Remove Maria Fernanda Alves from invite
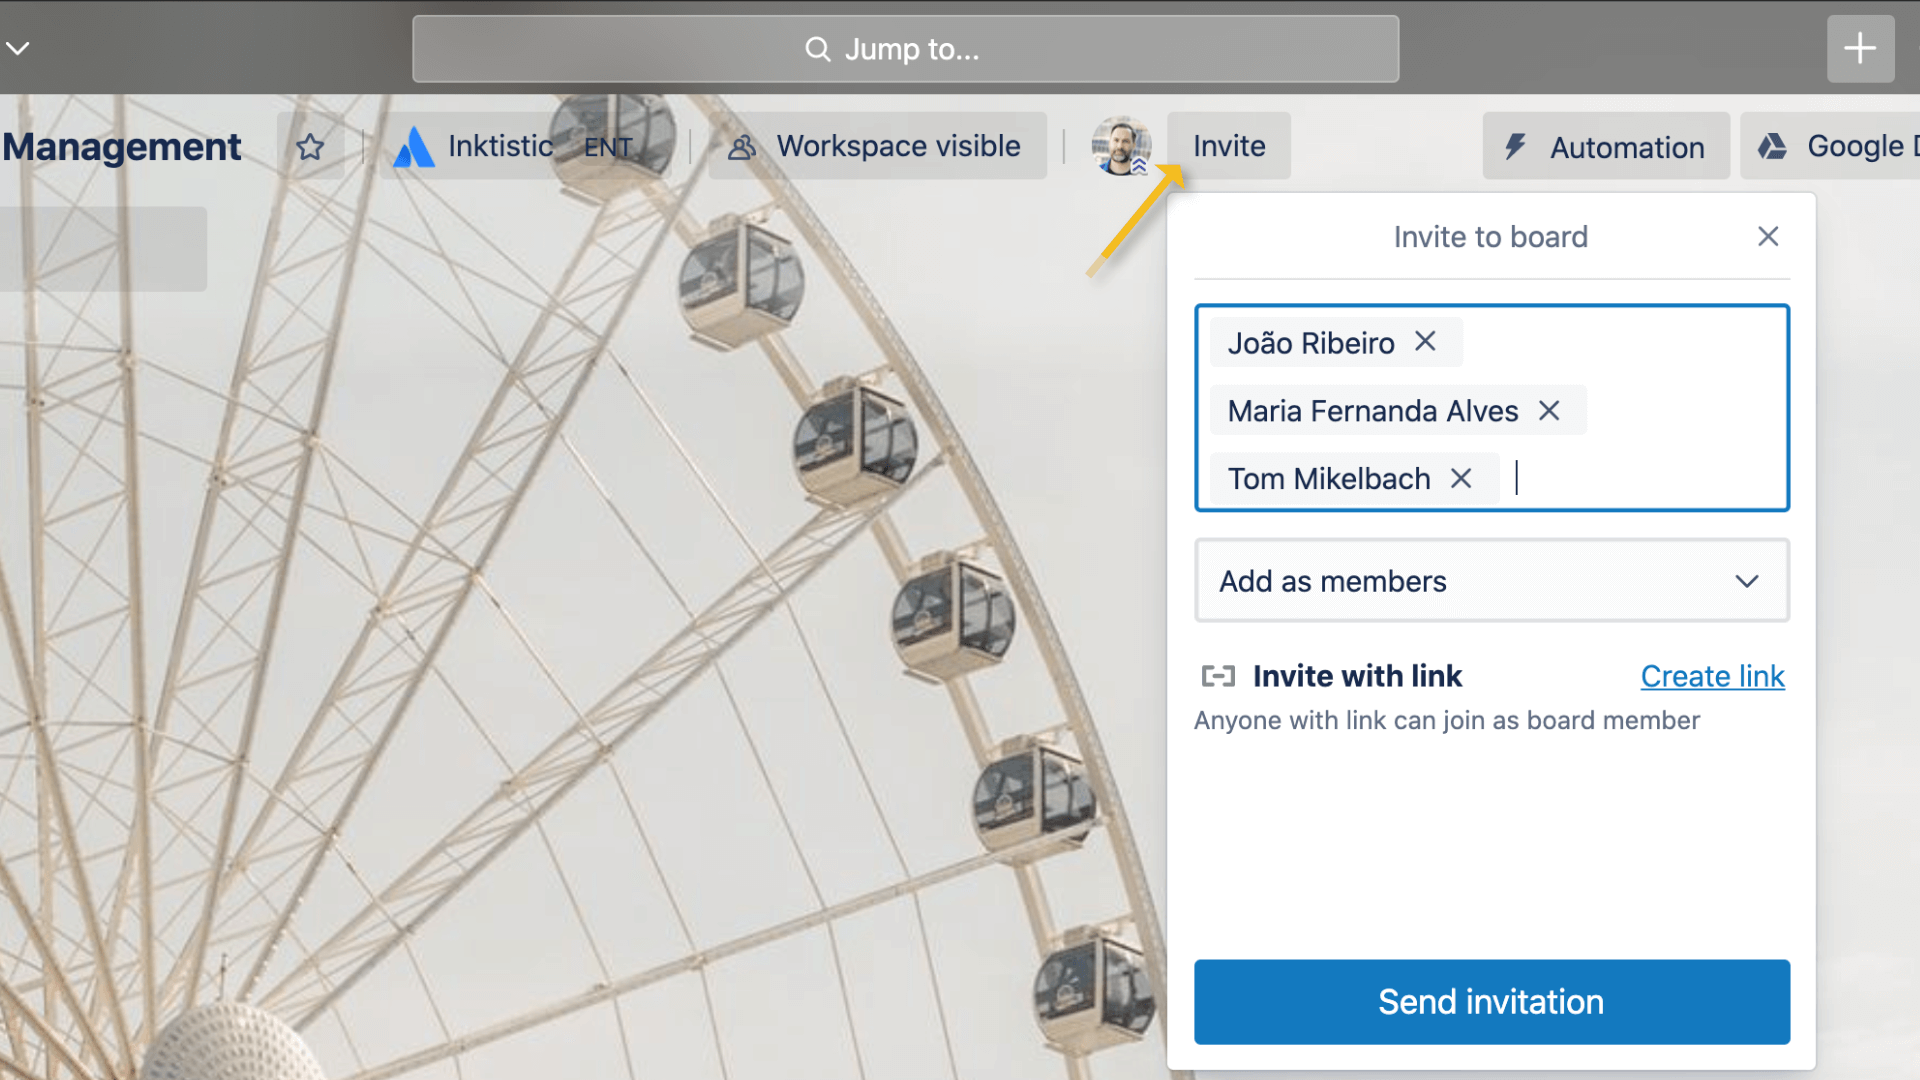Screen dimensions: 1920x1080 tap(1551, 410)
